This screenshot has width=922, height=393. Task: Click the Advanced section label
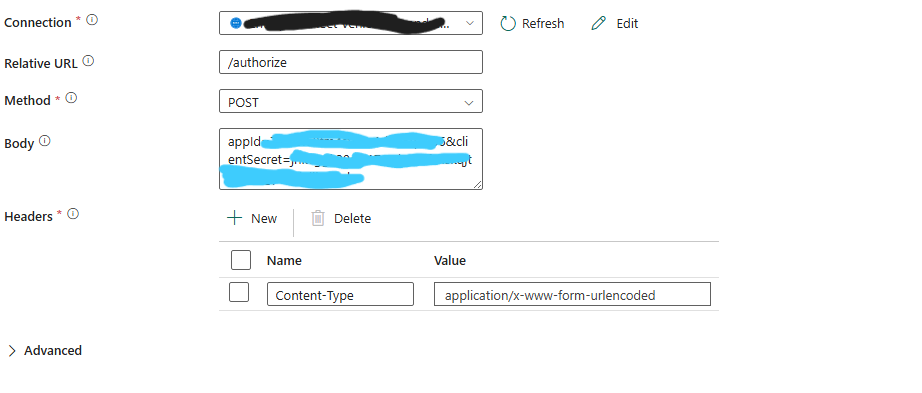click(53, 351)
